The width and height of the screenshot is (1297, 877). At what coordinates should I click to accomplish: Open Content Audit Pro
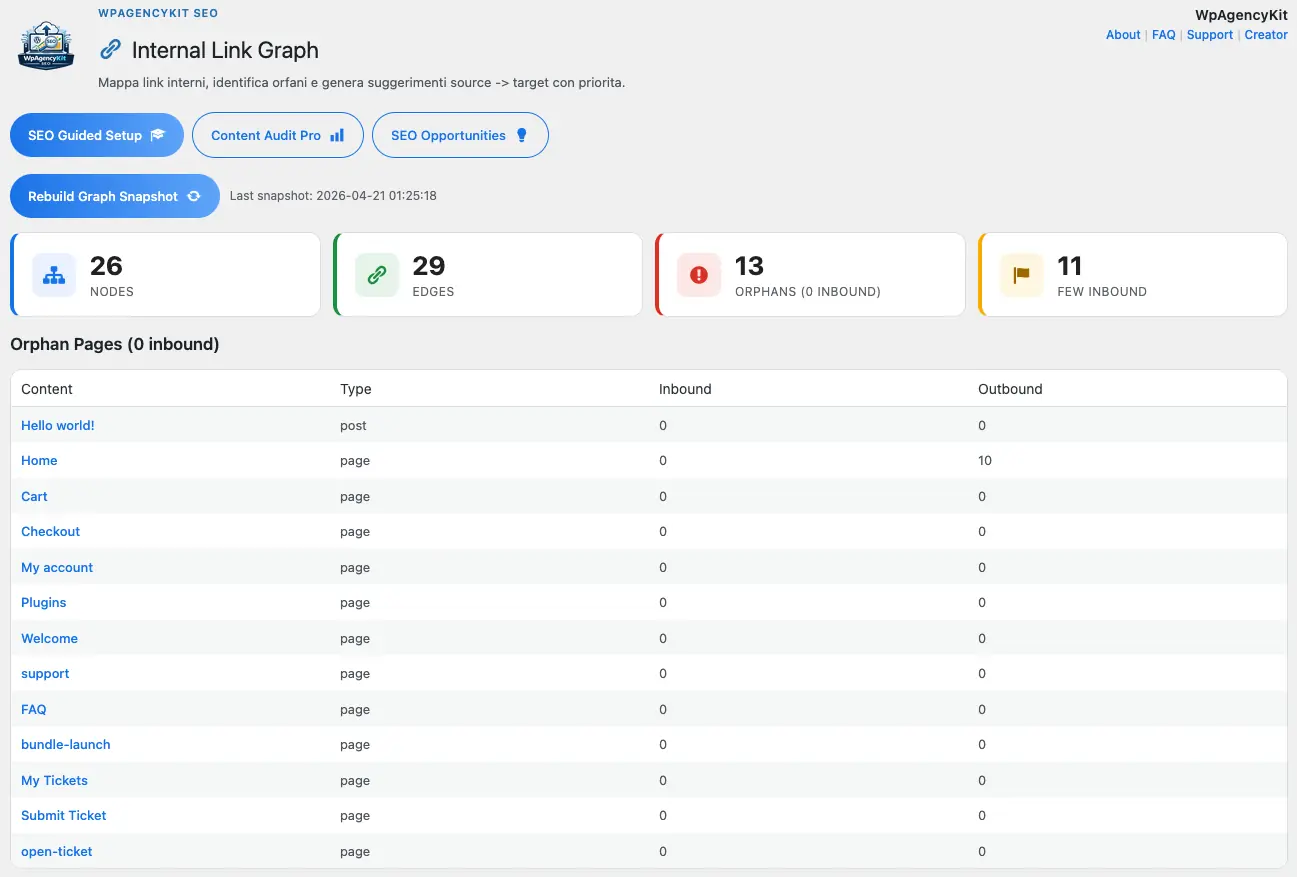coord(278,135)
